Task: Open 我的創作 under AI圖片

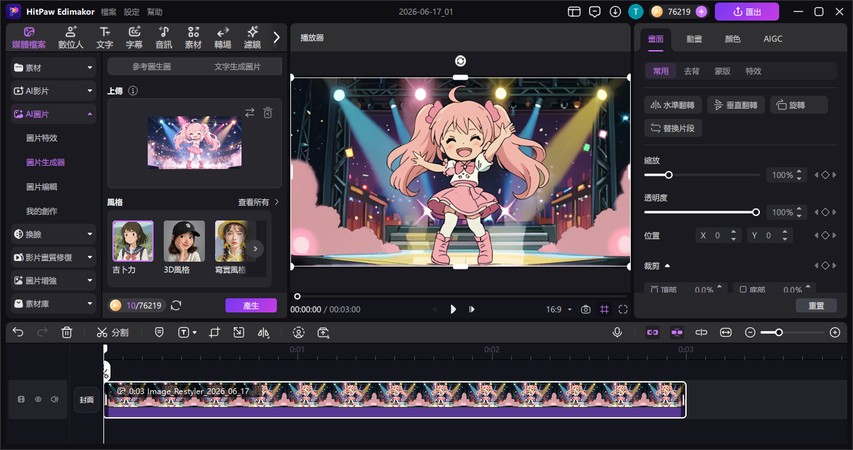Action: tap(42, 211)
